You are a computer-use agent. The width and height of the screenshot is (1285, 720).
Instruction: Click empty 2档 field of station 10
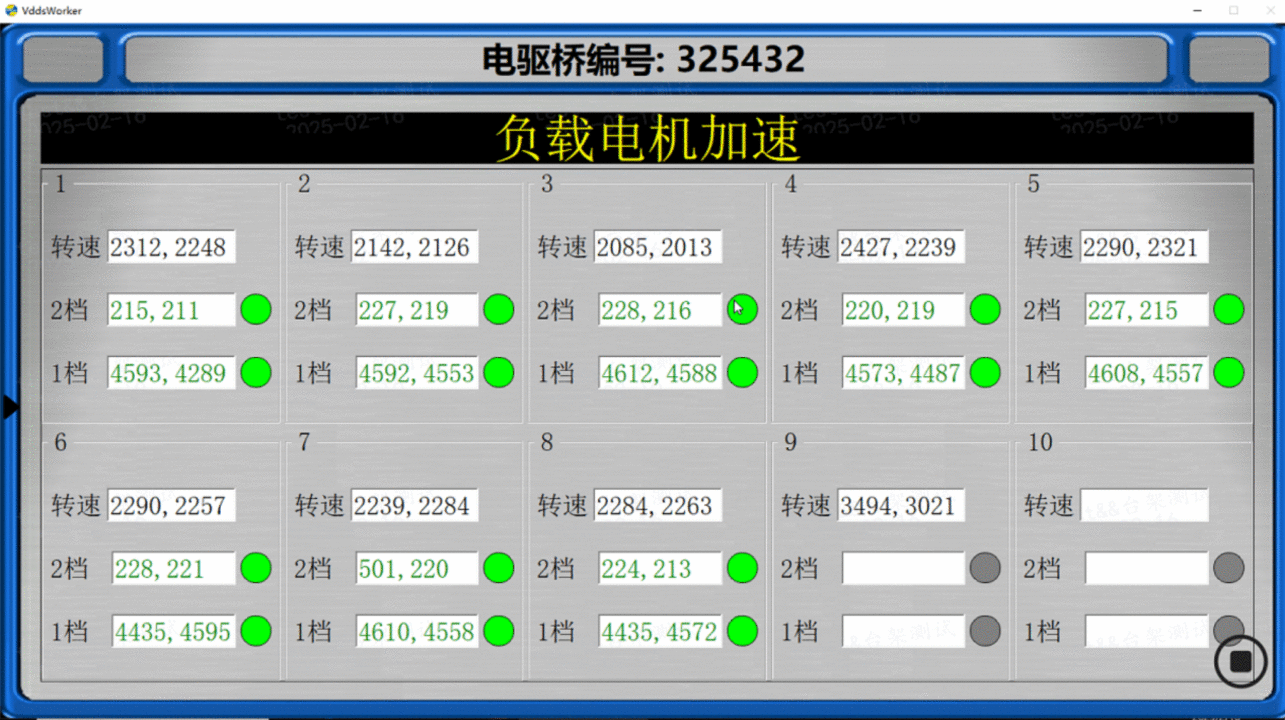1146,568
